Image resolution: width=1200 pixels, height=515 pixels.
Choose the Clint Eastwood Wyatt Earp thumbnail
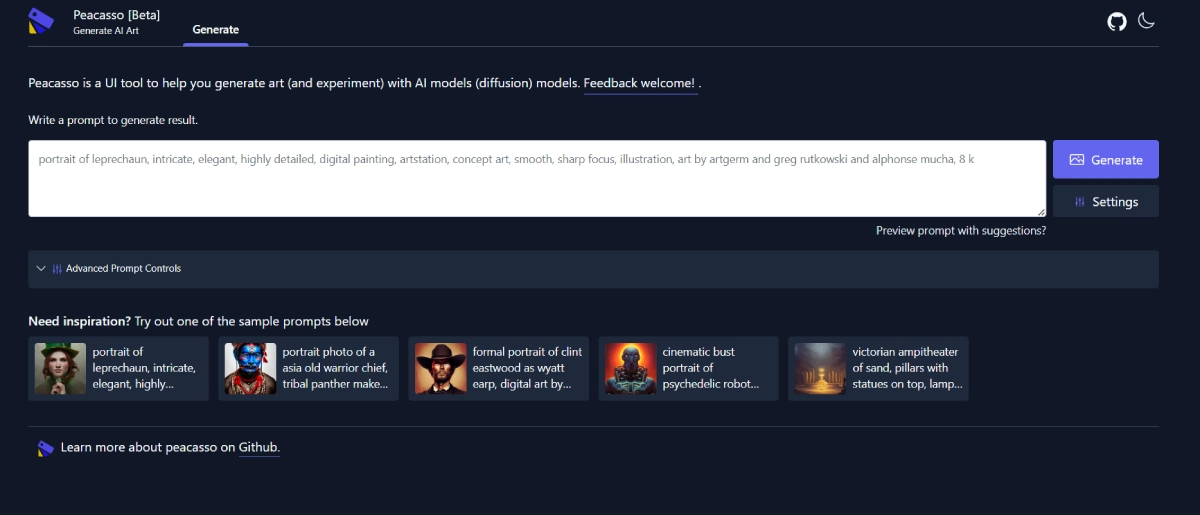coord(441,368)
